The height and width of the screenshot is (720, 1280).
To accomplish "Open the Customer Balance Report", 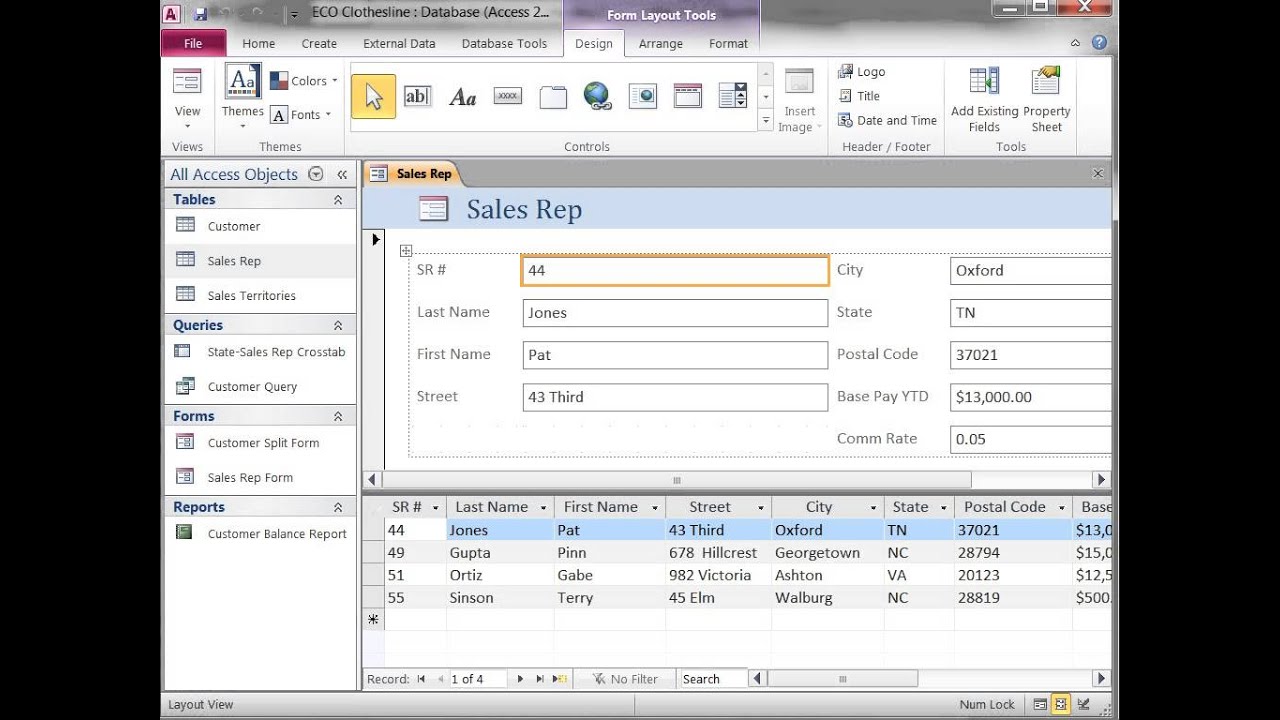I will [262, 534].
